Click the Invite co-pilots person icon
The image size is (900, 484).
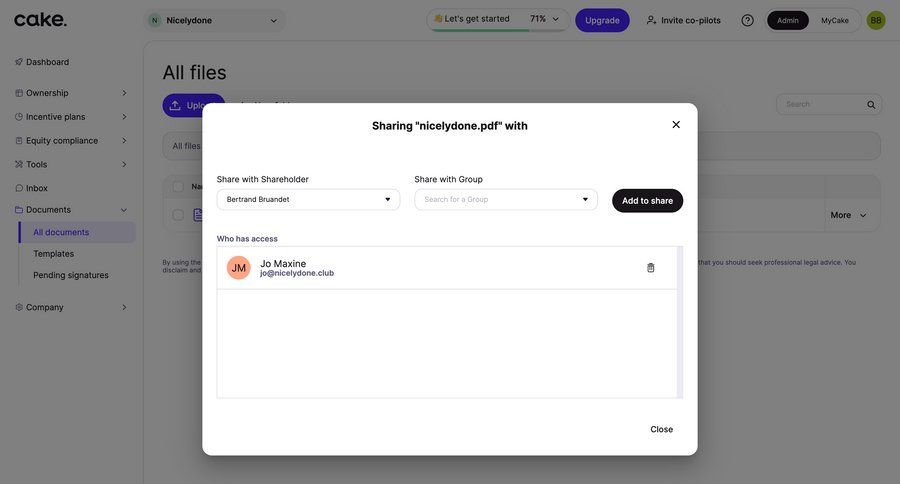pyautogui.click(x=652, y=20)
